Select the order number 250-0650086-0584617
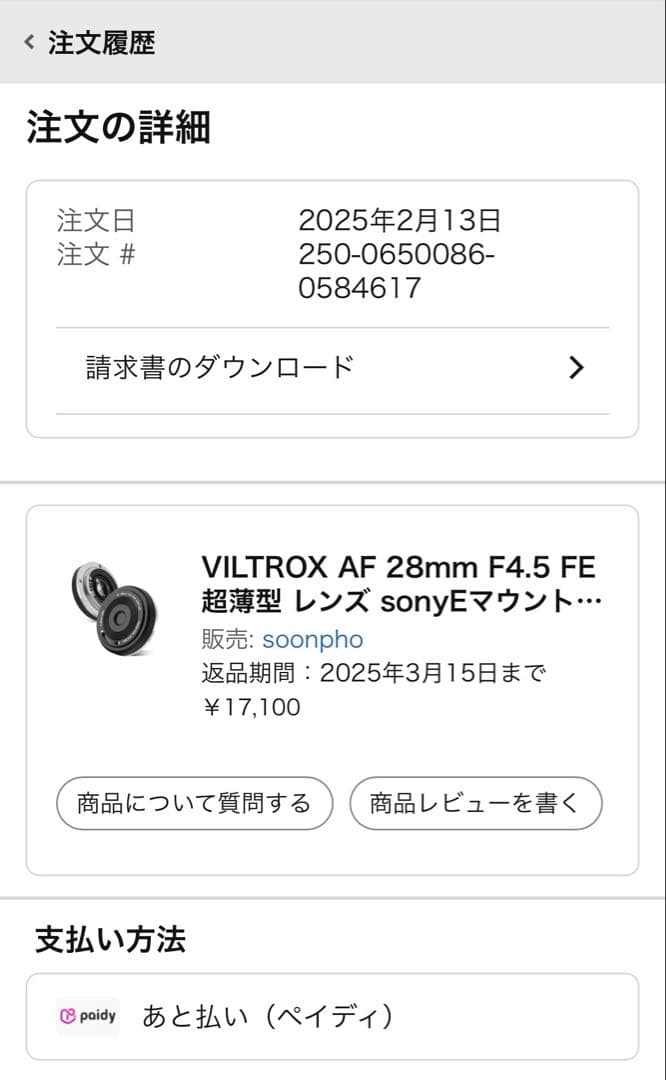Viewport: 666px width, 1080px height. (x=400, y=269)
